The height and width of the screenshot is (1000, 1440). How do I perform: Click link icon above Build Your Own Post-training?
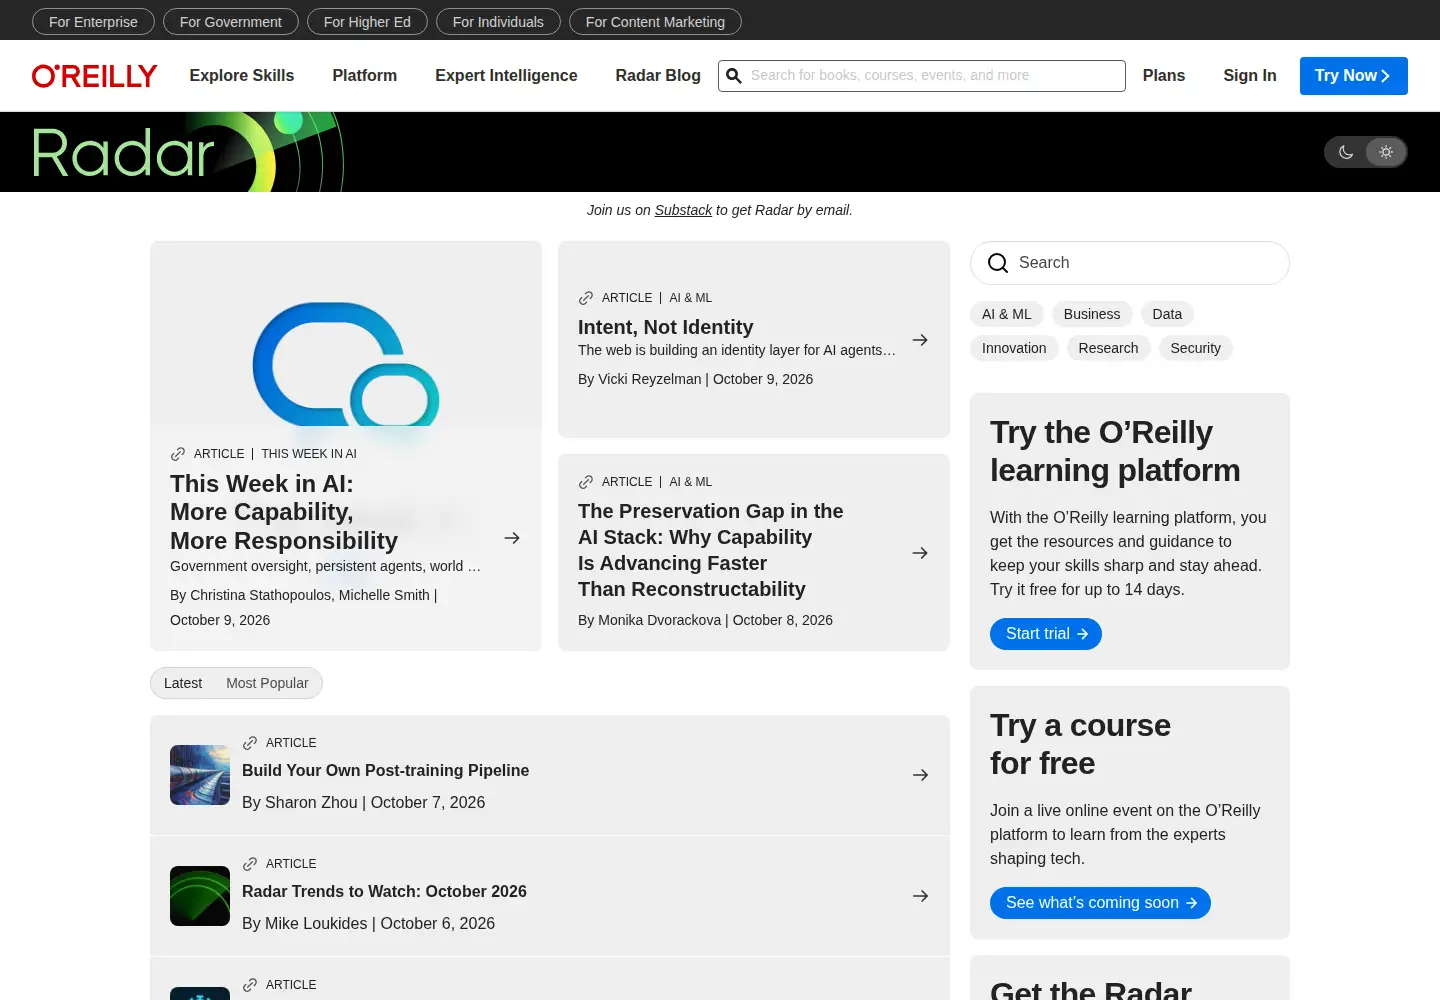(250, 743)
